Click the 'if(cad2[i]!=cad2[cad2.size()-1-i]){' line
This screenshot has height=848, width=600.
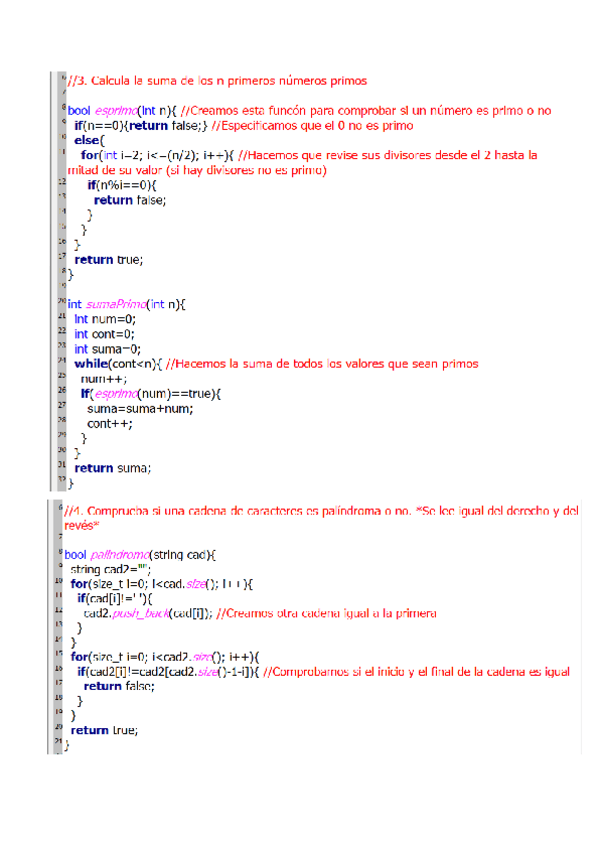pos(168,672)
